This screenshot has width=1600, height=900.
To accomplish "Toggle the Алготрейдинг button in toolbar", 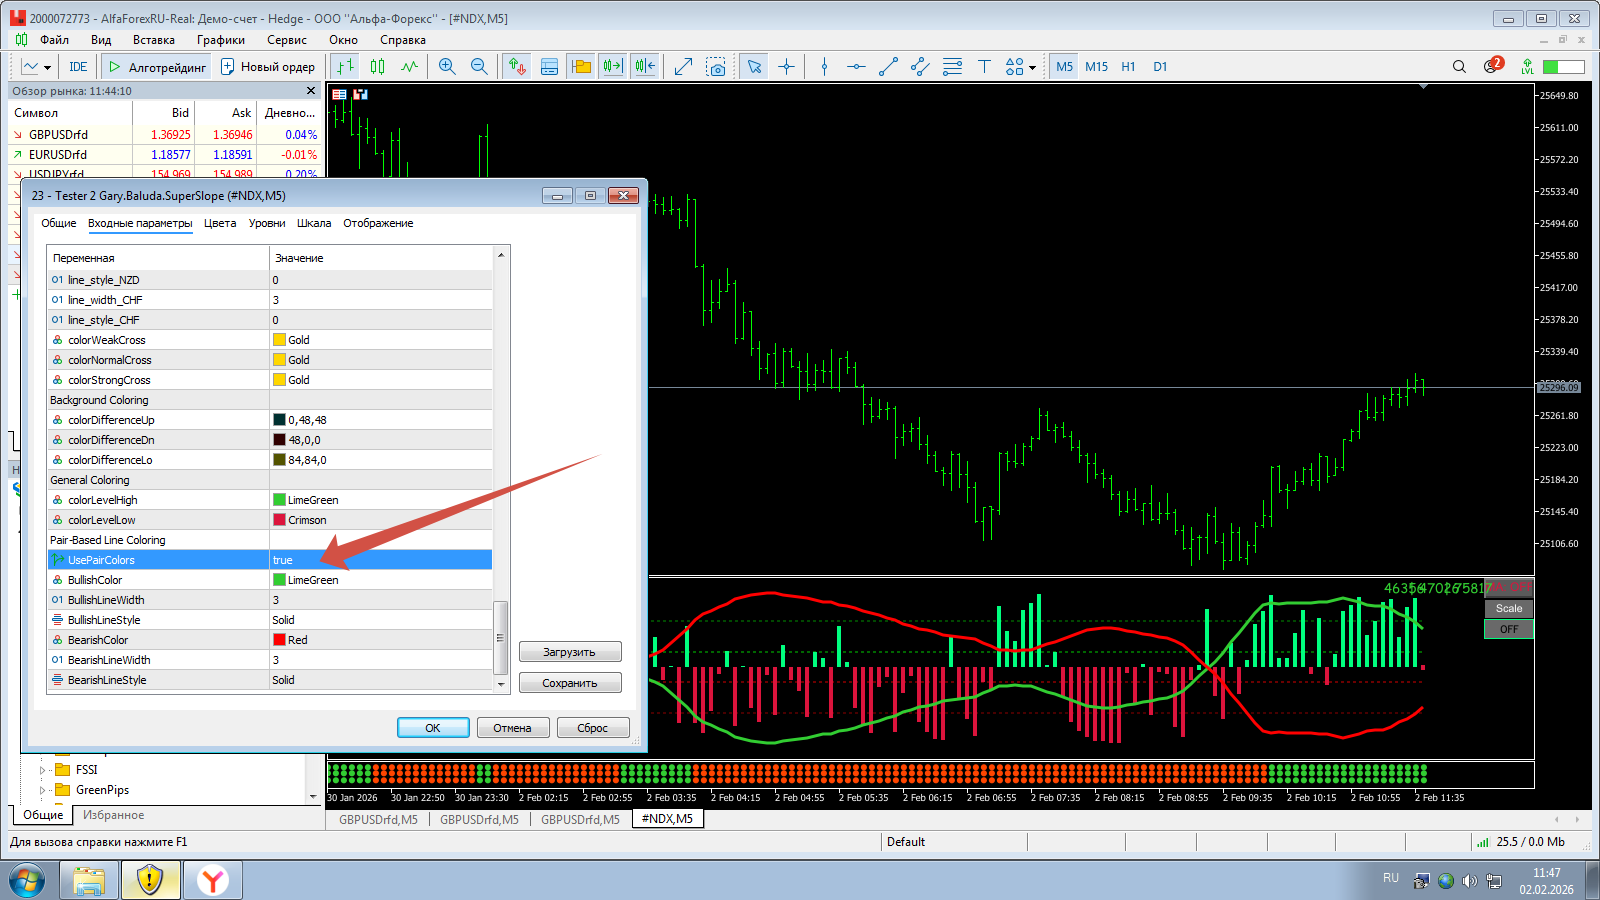I will click(x=157, y=67).
